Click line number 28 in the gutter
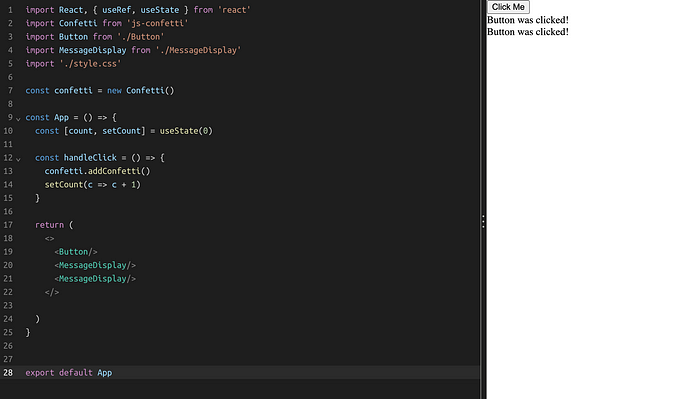 pyautogui.click(x=8, y=373)
